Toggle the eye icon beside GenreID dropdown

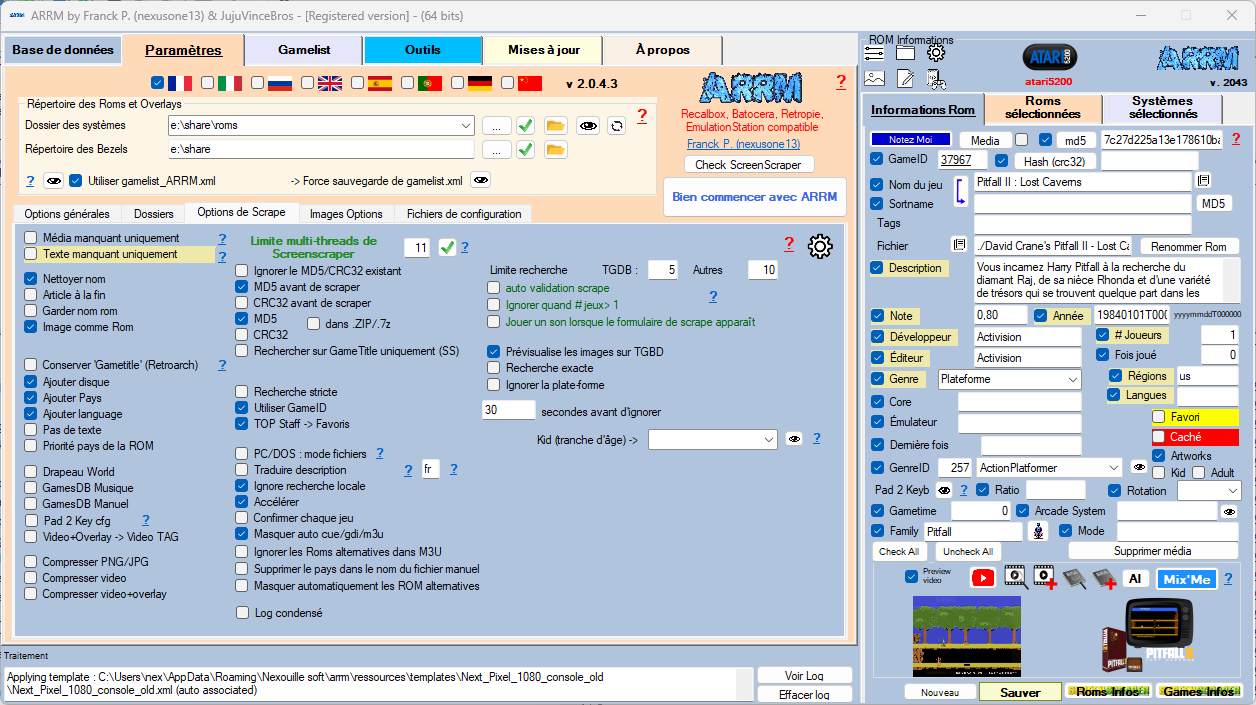click(x=1138, y=467)
